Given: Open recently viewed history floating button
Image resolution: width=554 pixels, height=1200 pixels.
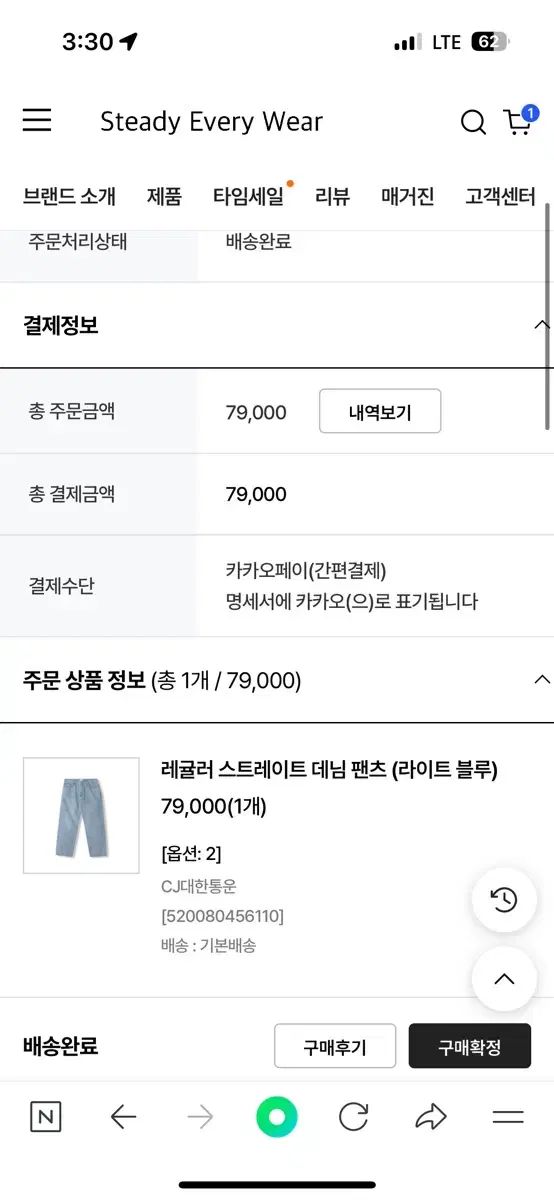Looking at the screenshot, I should tap(504, 900).
